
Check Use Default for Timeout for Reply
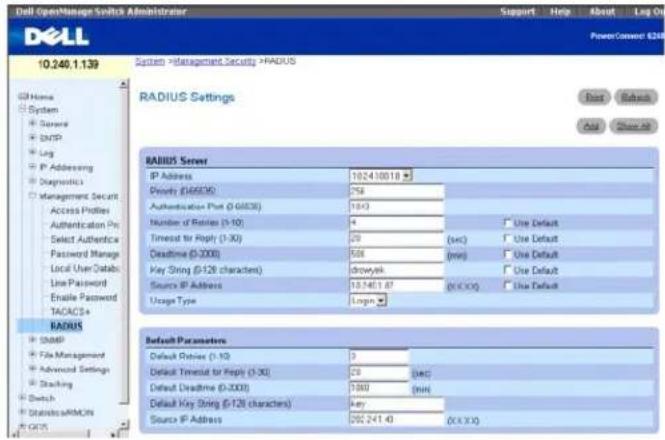point(507,238)
